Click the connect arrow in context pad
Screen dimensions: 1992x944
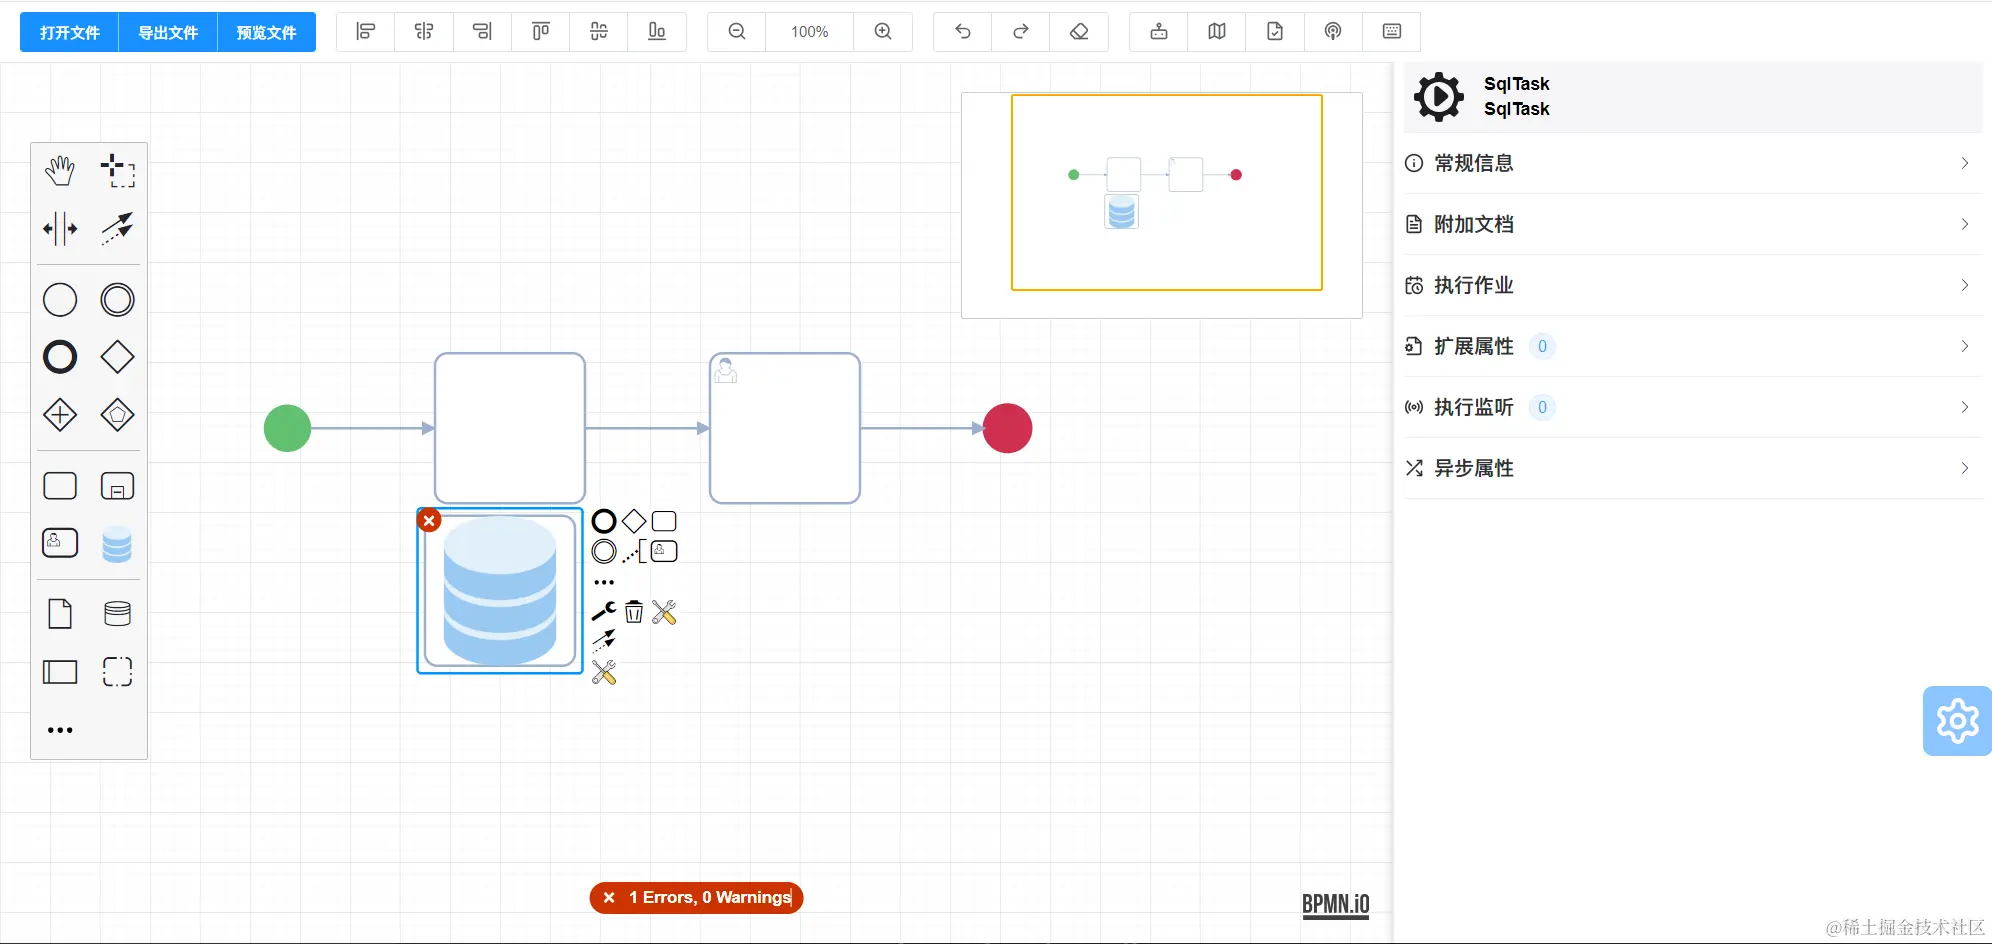pyautogui.click(x=604, y=641)
